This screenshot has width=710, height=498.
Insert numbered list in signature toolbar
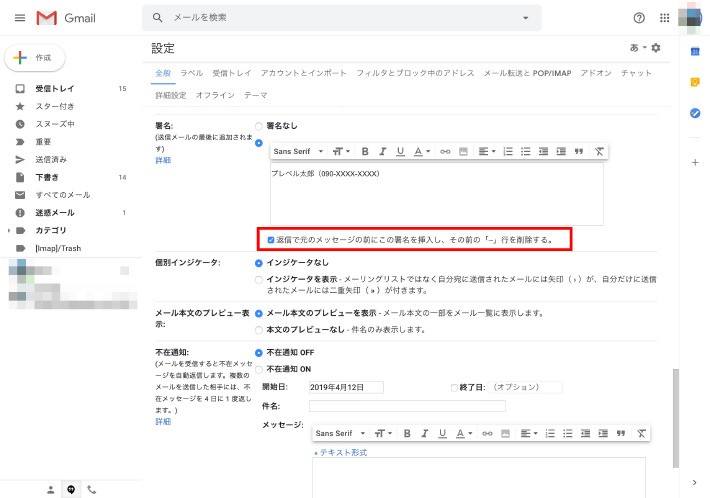click(508, 151)
